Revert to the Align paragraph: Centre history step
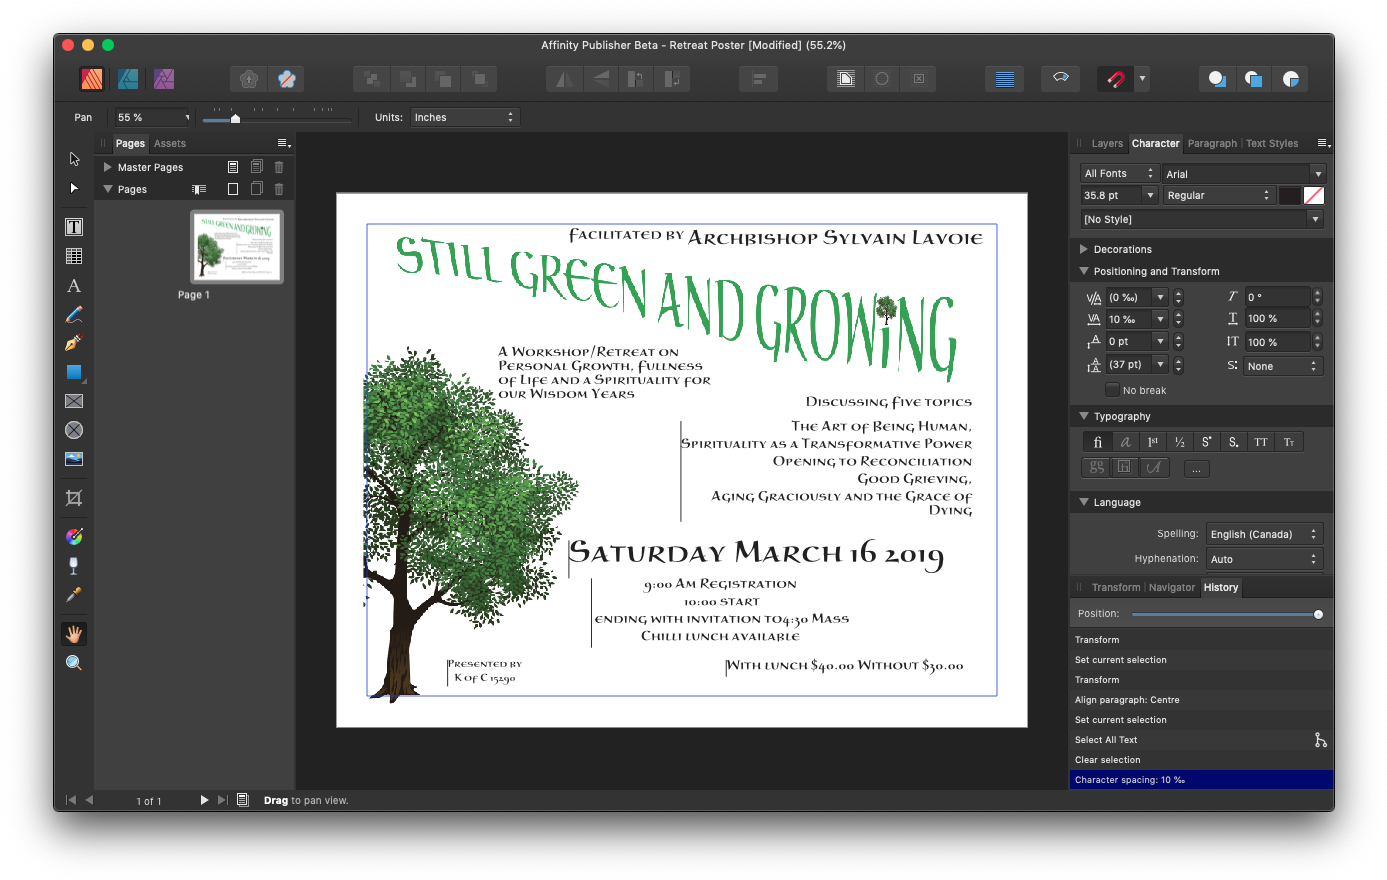Screen dimensions: 1387x880 [x=1150, y=699]
